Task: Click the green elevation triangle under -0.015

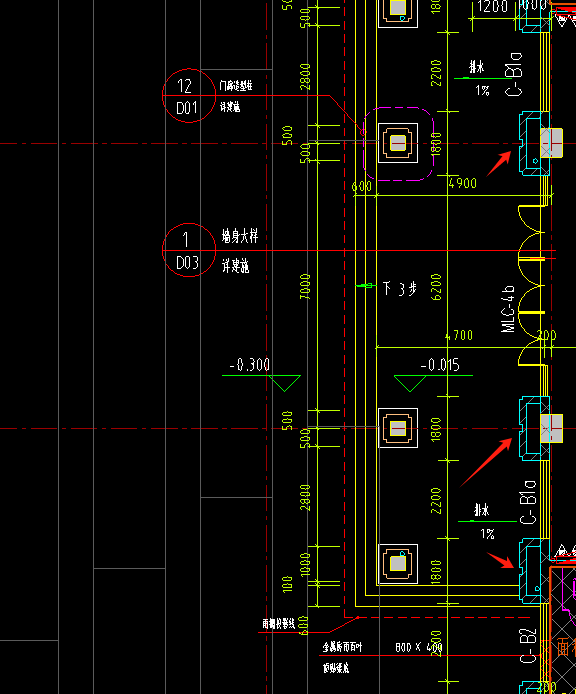Action: pyautogui.click(x=410, y=383)
